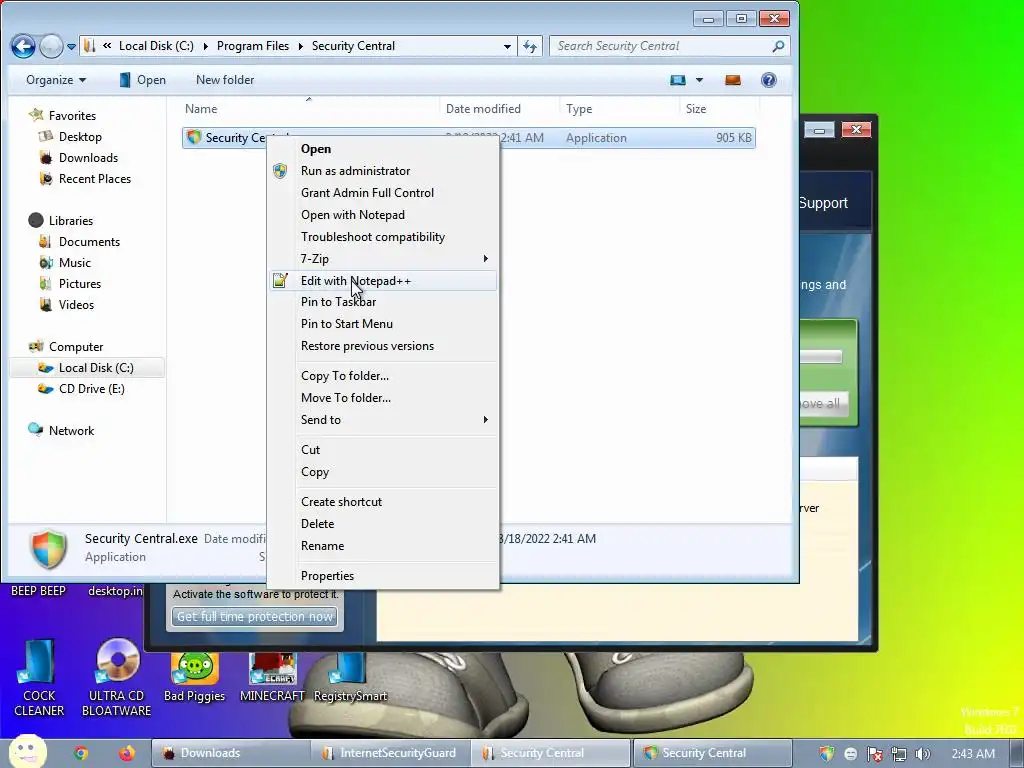Choose Pin to Start Menu
Viewport: 1024px width, 768px height.
tap(383, 324)
